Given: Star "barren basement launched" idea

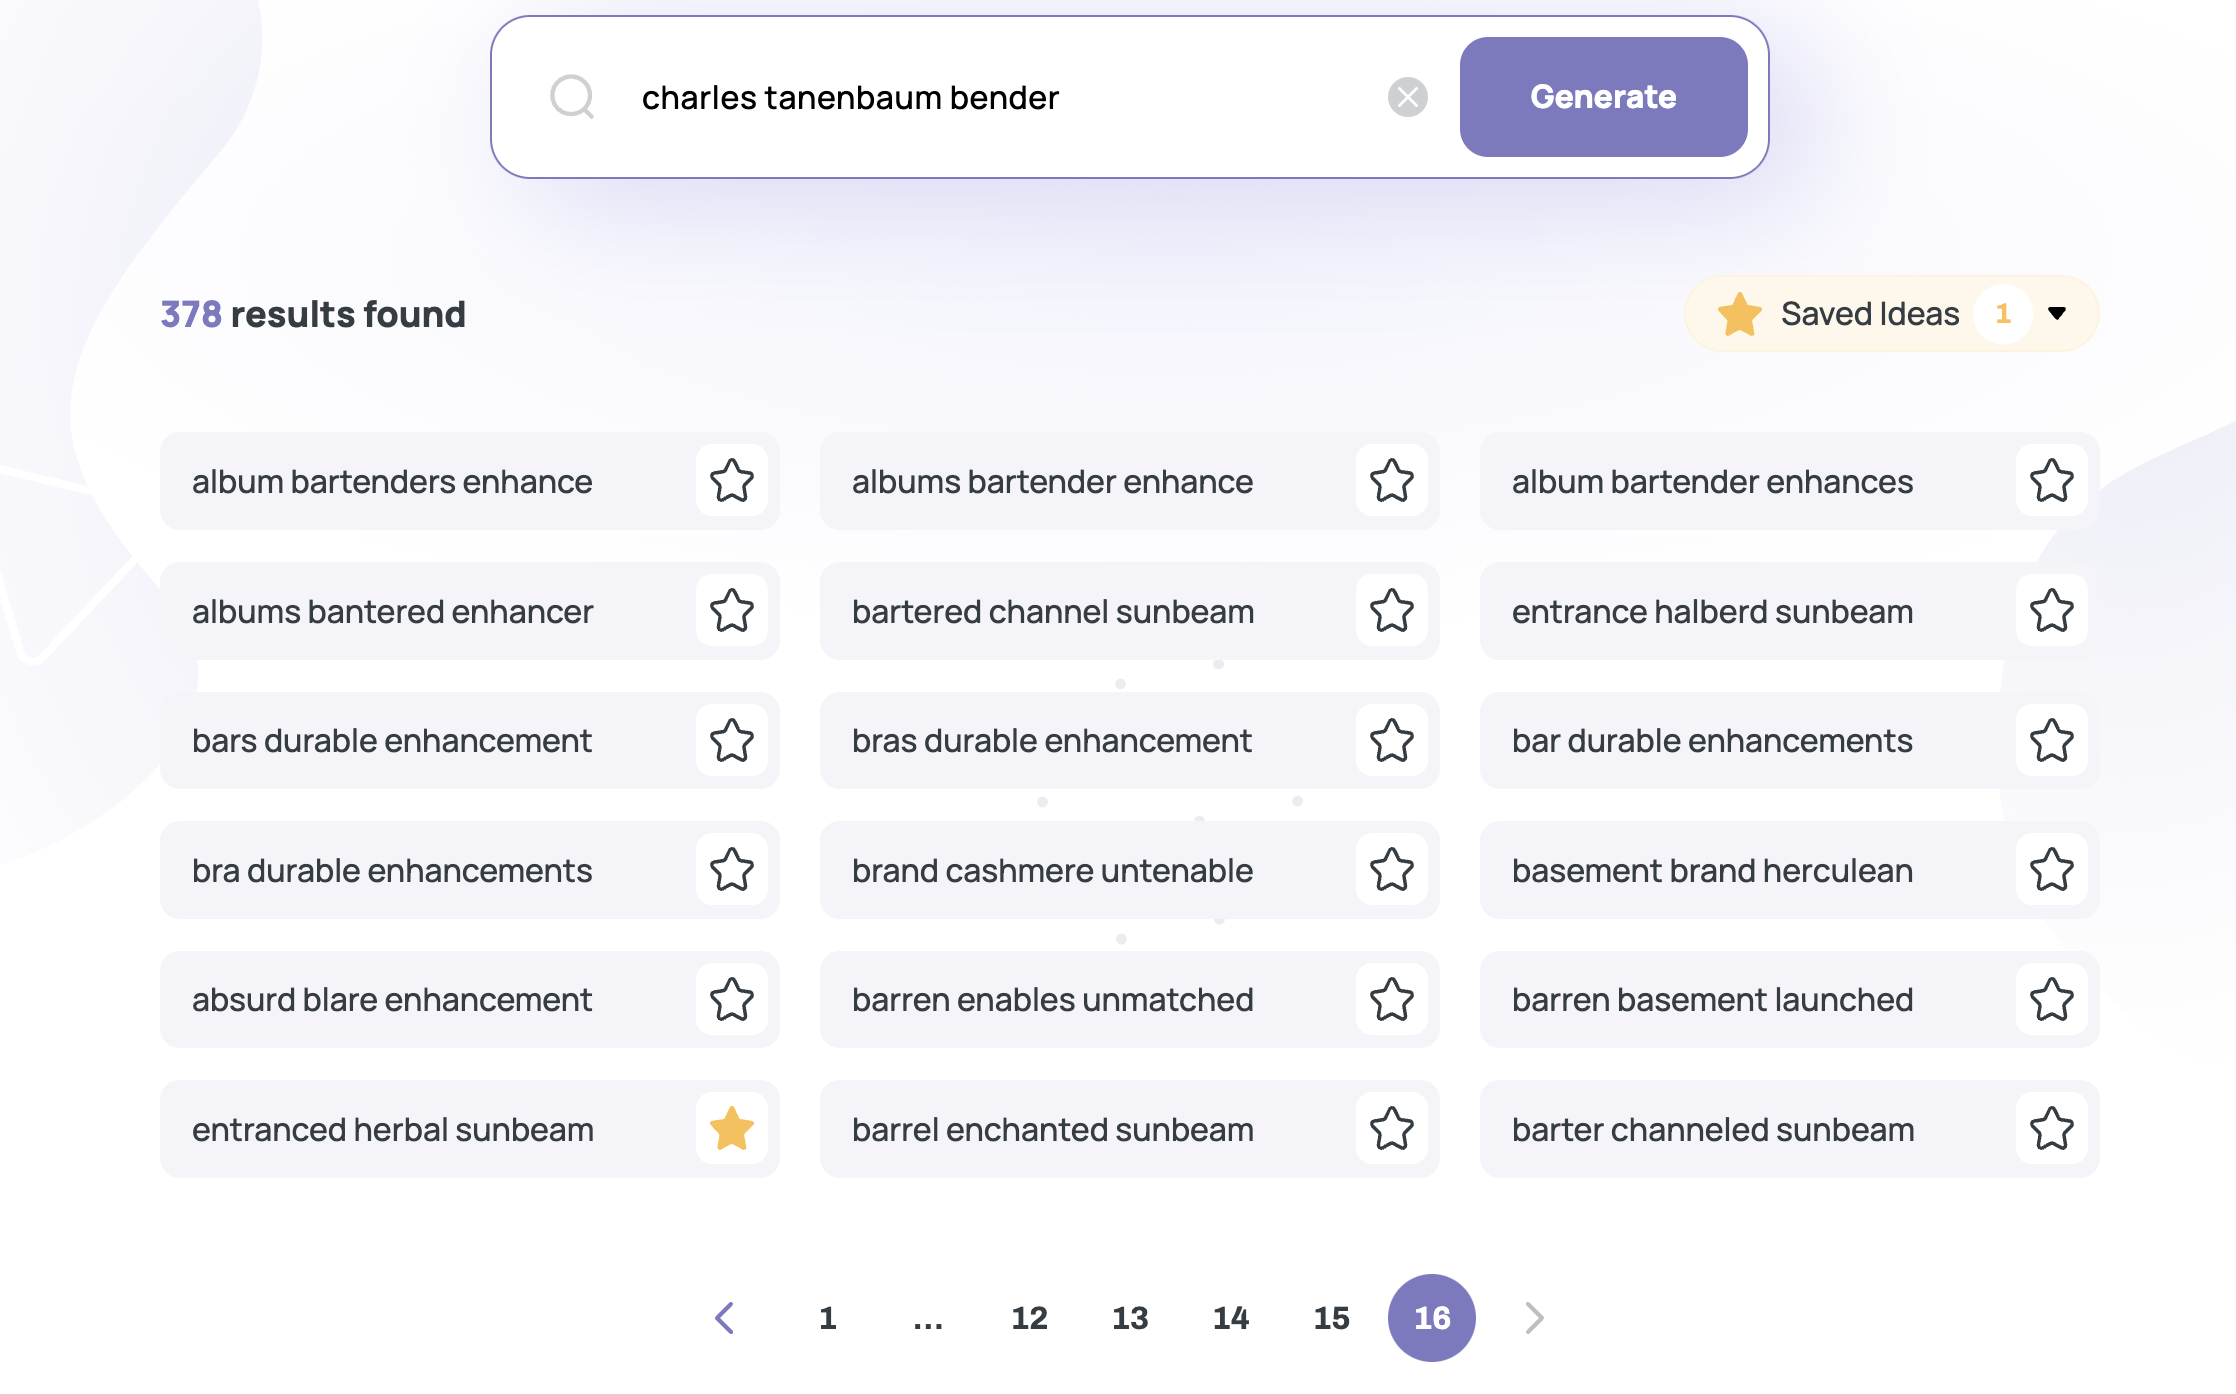Looking at the screenshot, I should click(x=2052, y=999).
